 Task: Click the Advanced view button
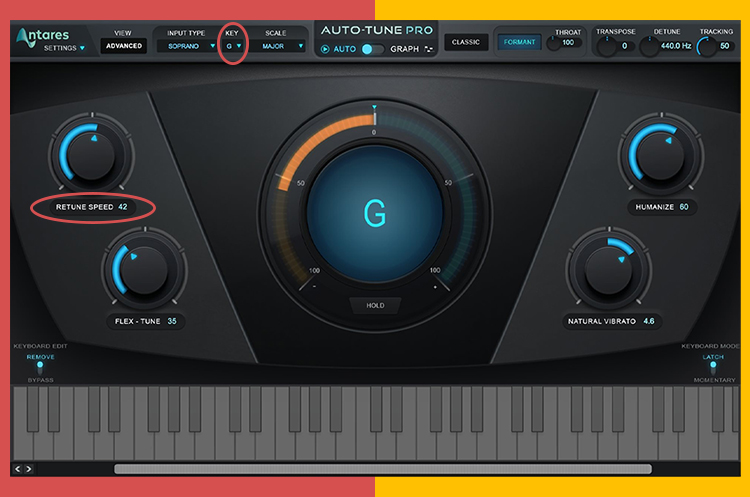coord(124,46)
